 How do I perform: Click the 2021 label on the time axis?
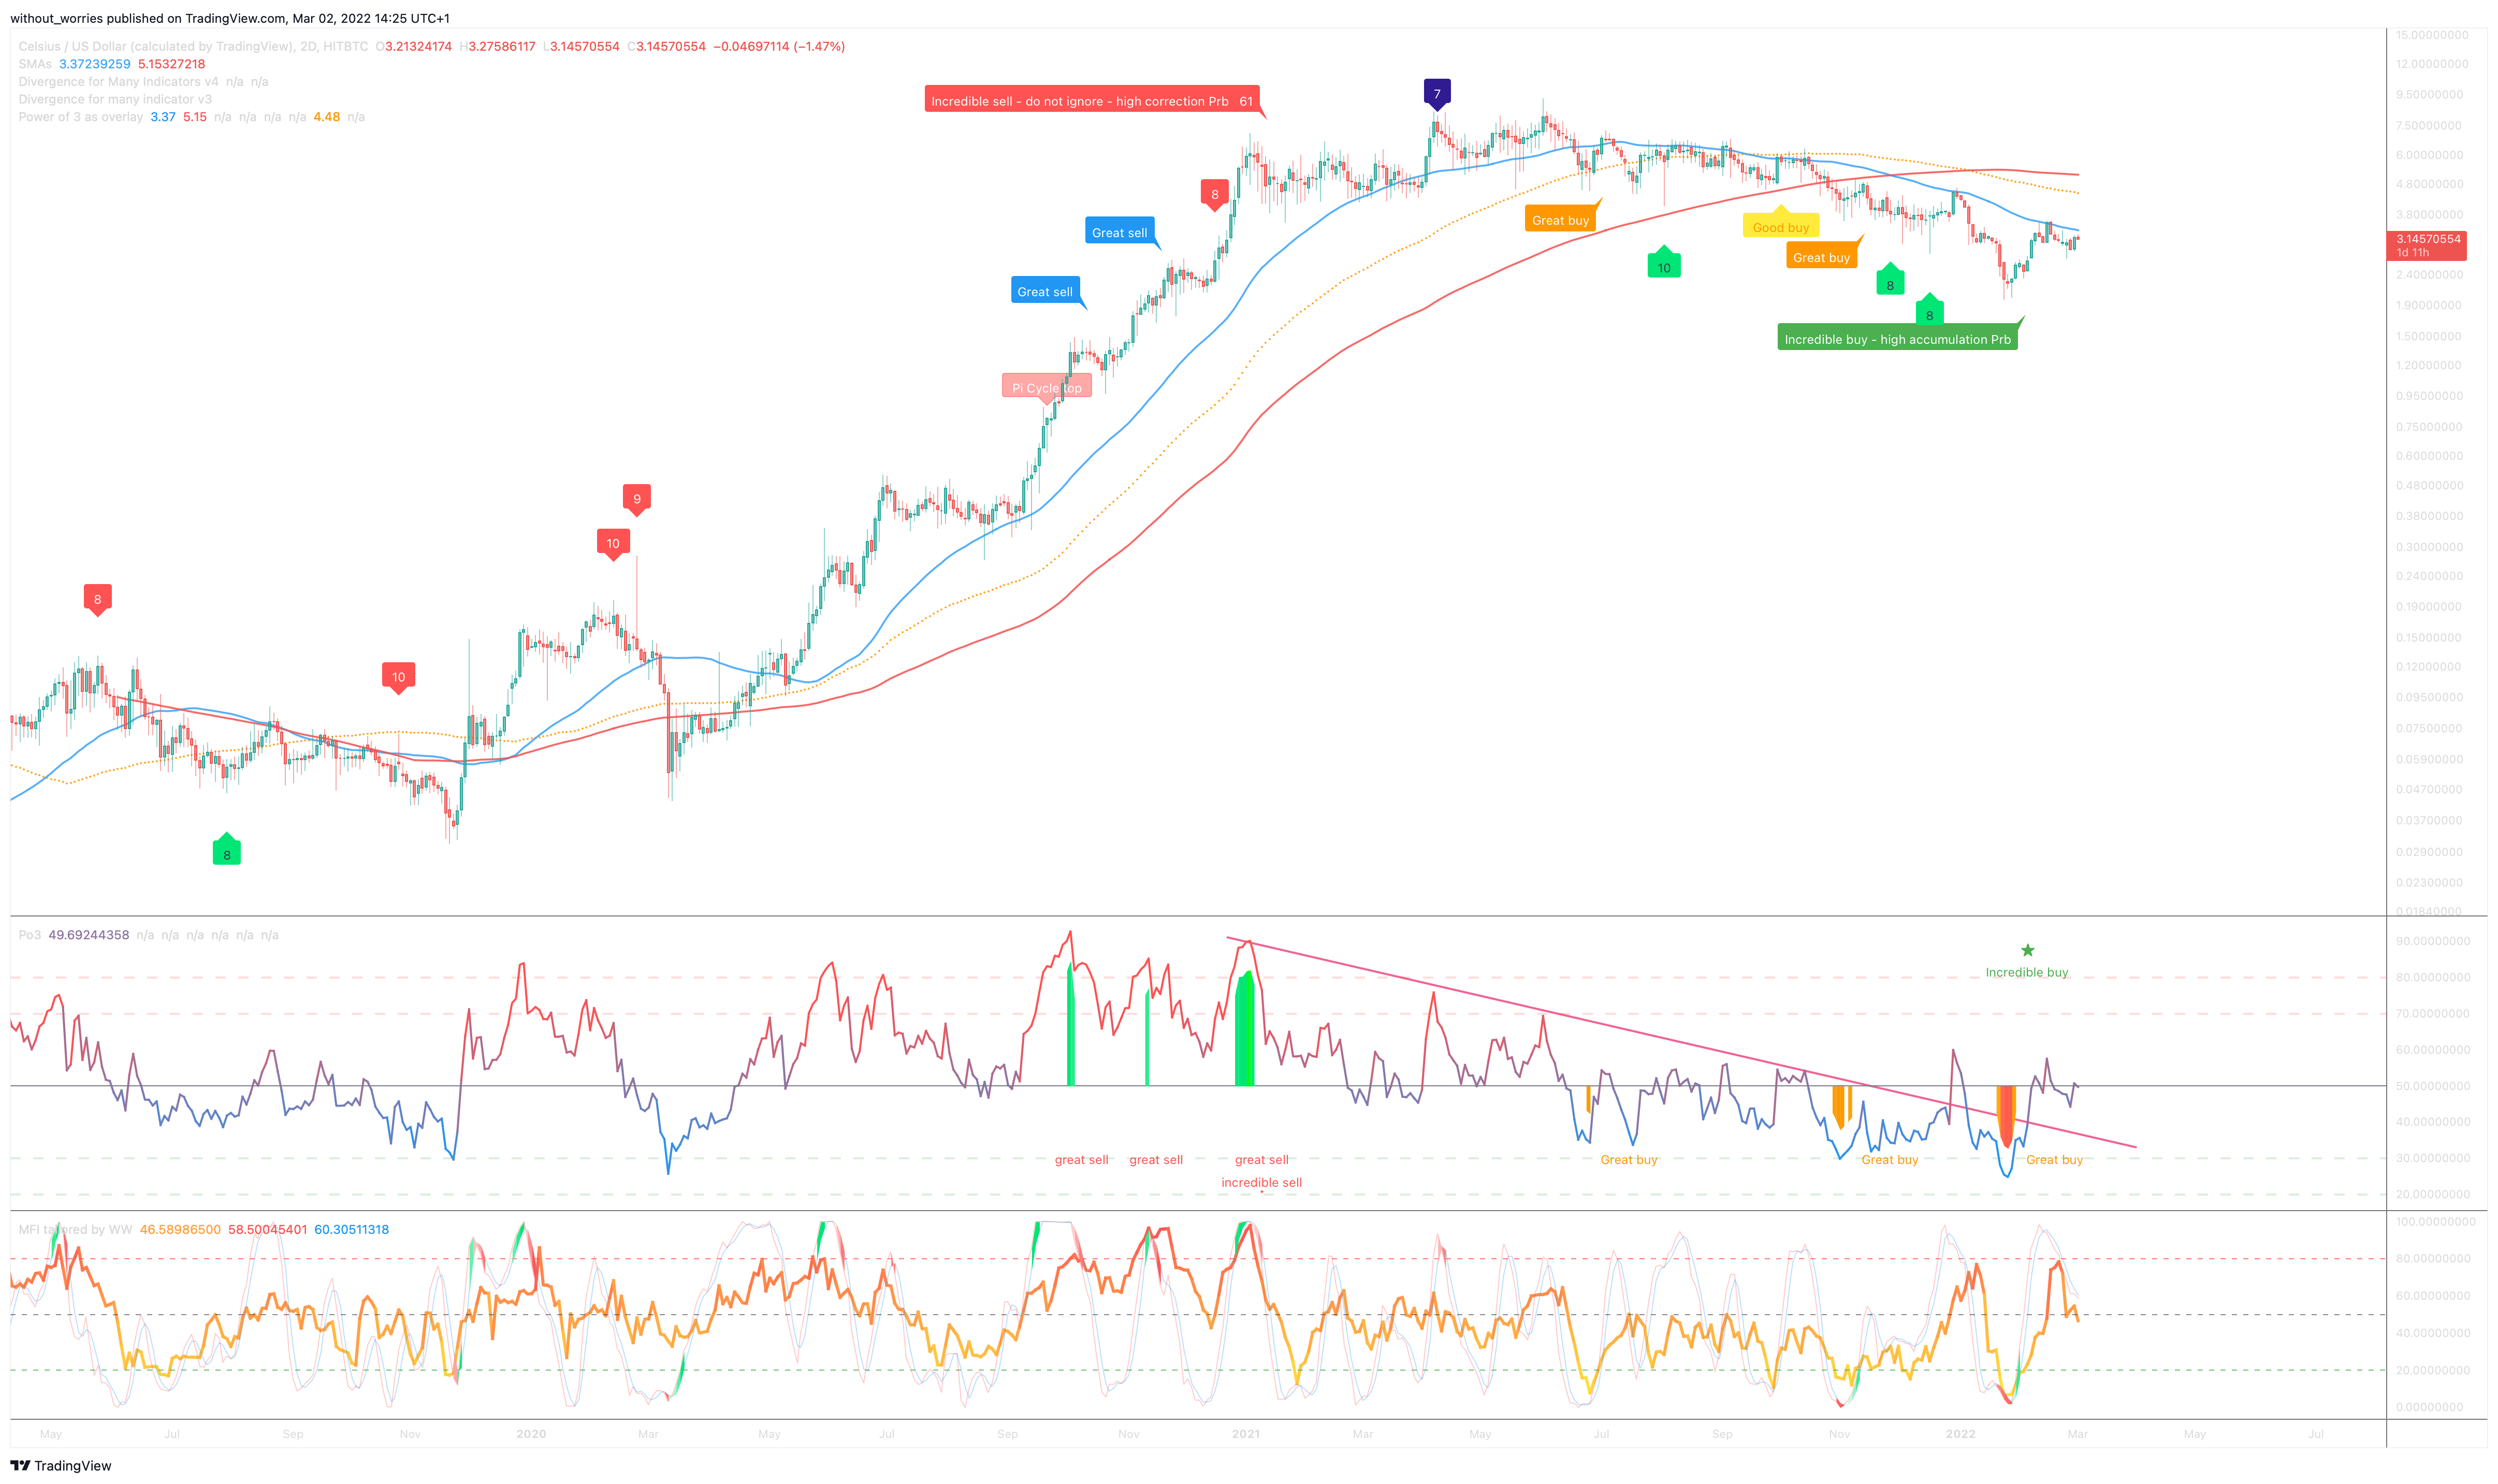1246,1433
